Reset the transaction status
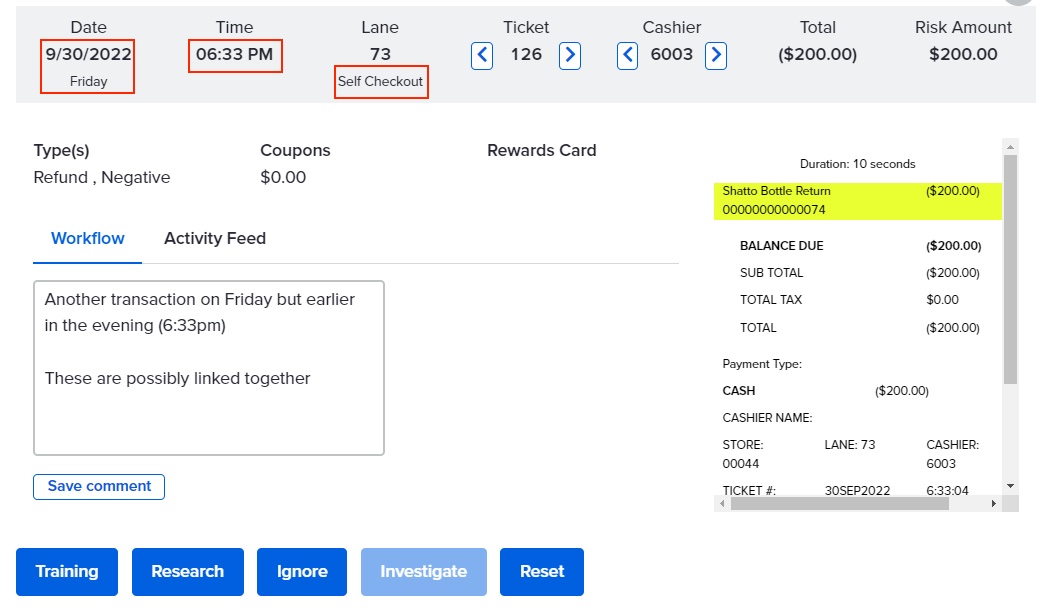The image size is (1045, 608). 542,572
